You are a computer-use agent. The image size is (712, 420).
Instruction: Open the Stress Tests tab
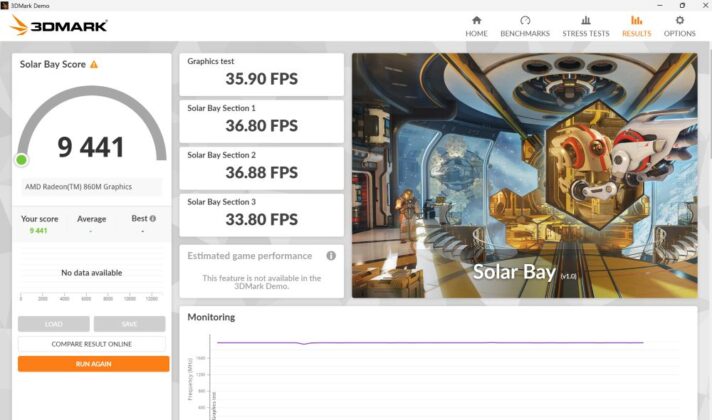(x=586, y=26)
